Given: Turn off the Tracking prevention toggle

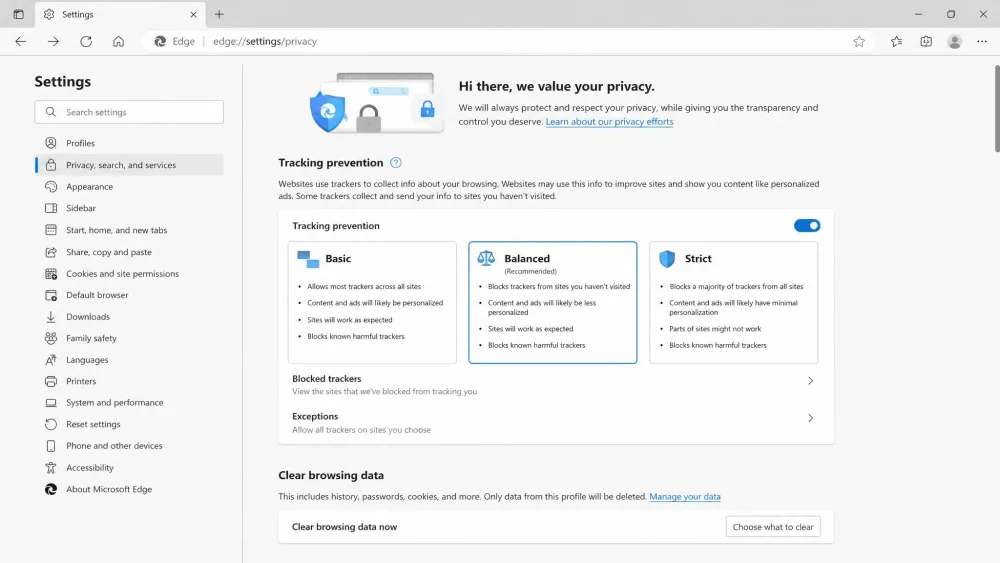Looking at the screenshot, I should pos(807,226).
